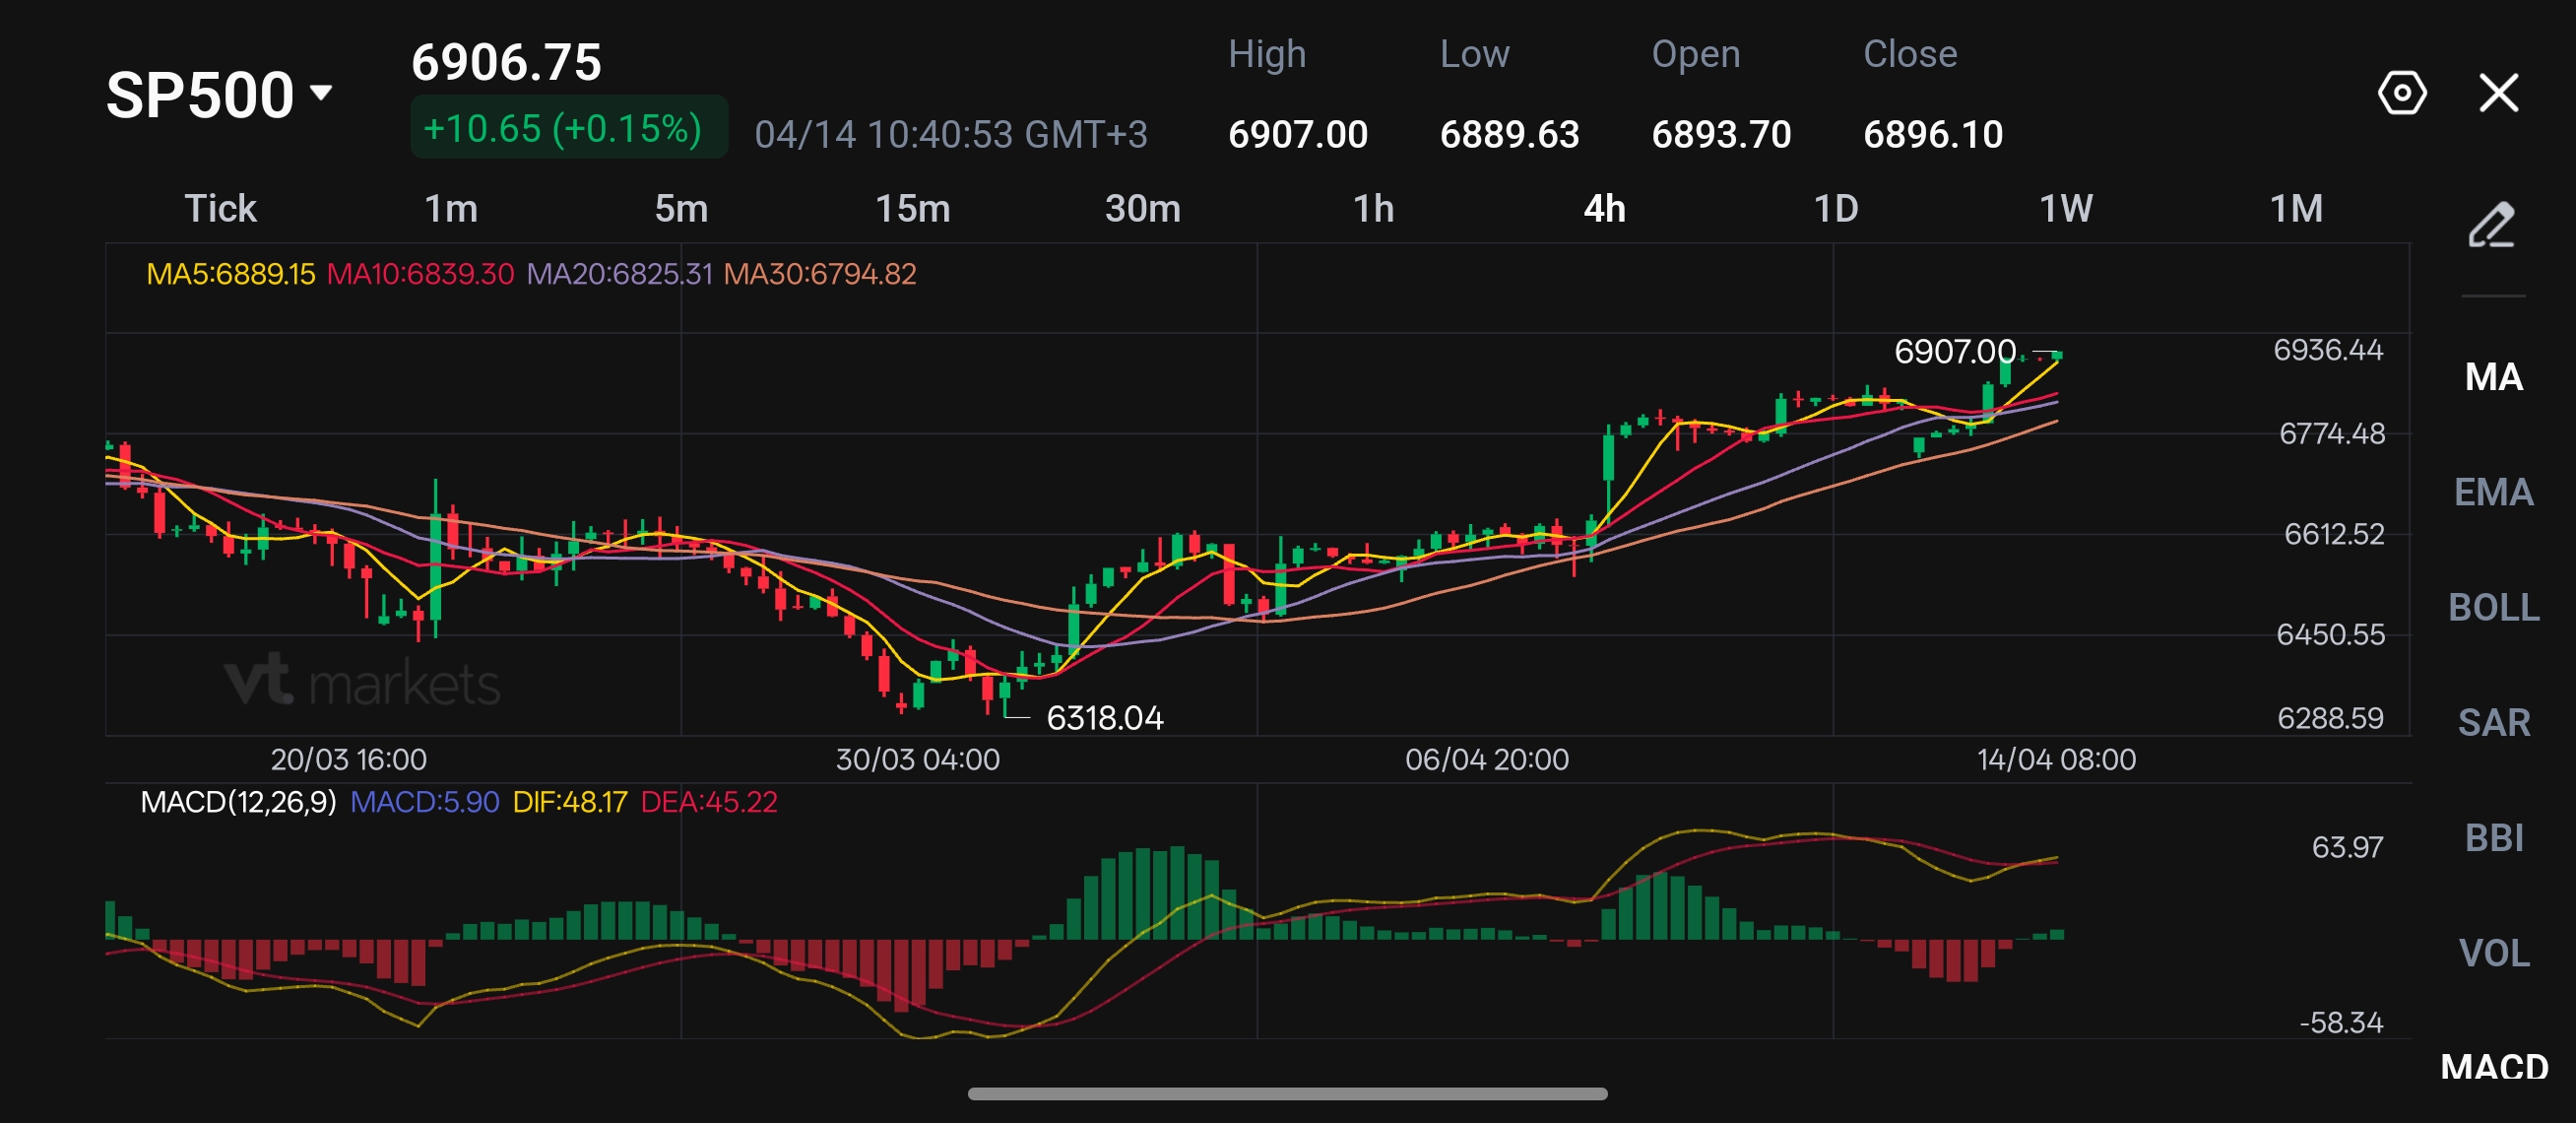The width and height of the screenshot is (2576, 1123).
Task: Enable the EMA indicator
Action: pos(2493,492)
